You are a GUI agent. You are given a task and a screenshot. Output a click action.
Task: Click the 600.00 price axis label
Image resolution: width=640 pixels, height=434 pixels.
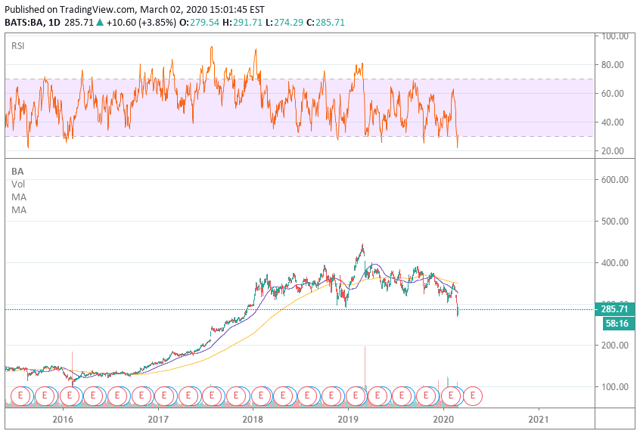pos(615,180)
